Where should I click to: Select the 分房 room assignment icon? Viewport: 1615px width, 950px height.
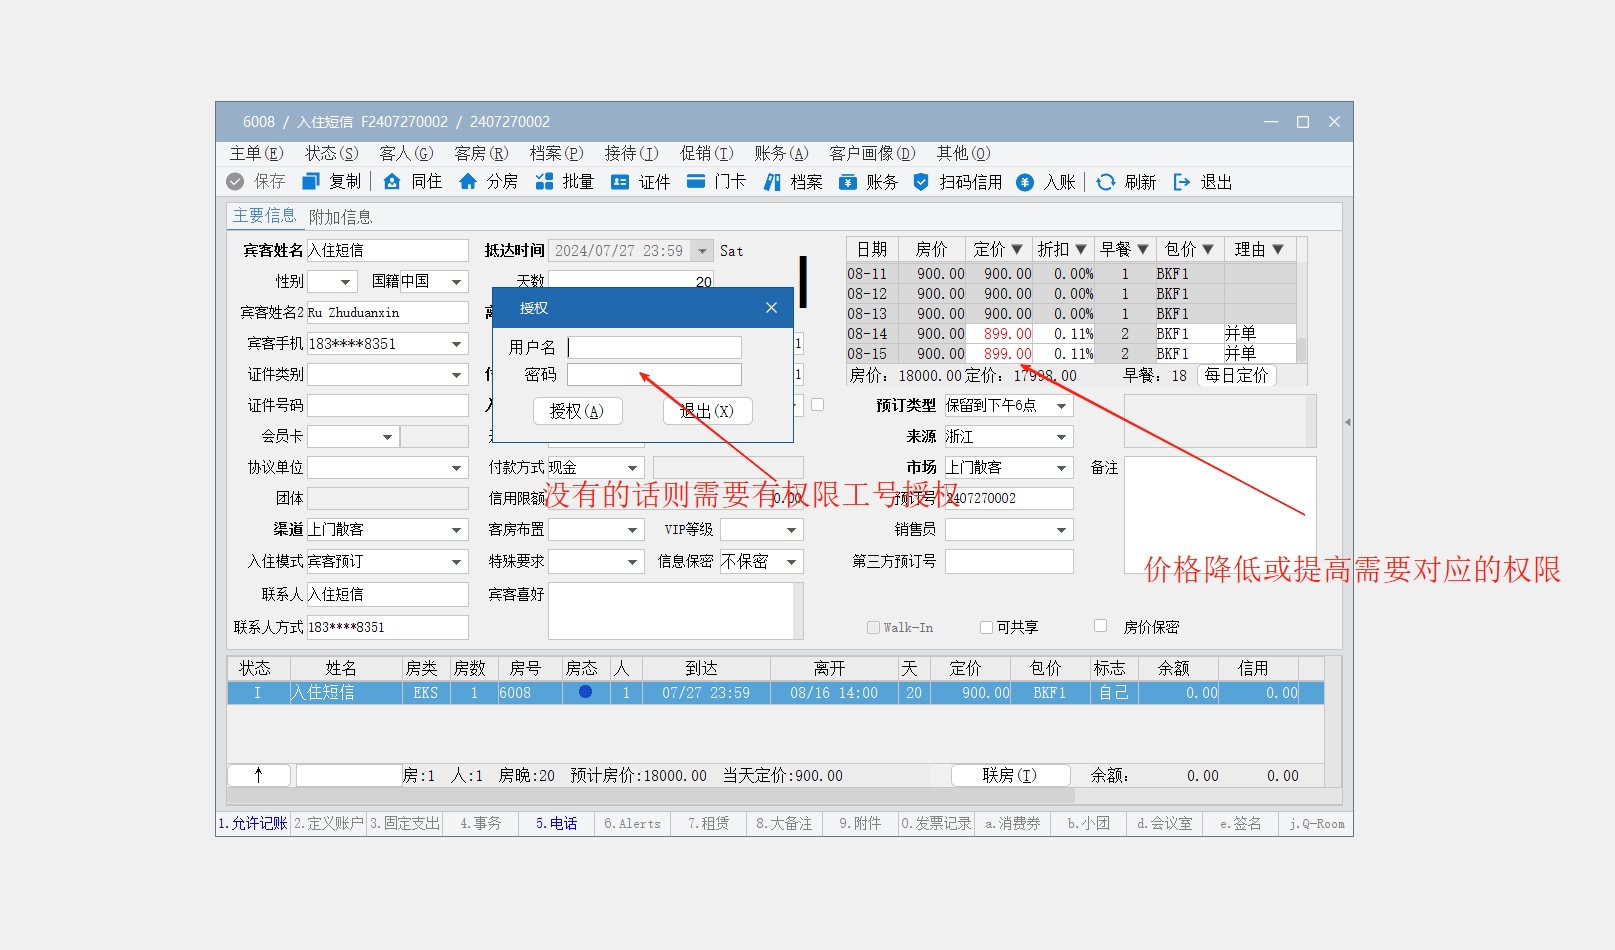[x=468, y=182]
